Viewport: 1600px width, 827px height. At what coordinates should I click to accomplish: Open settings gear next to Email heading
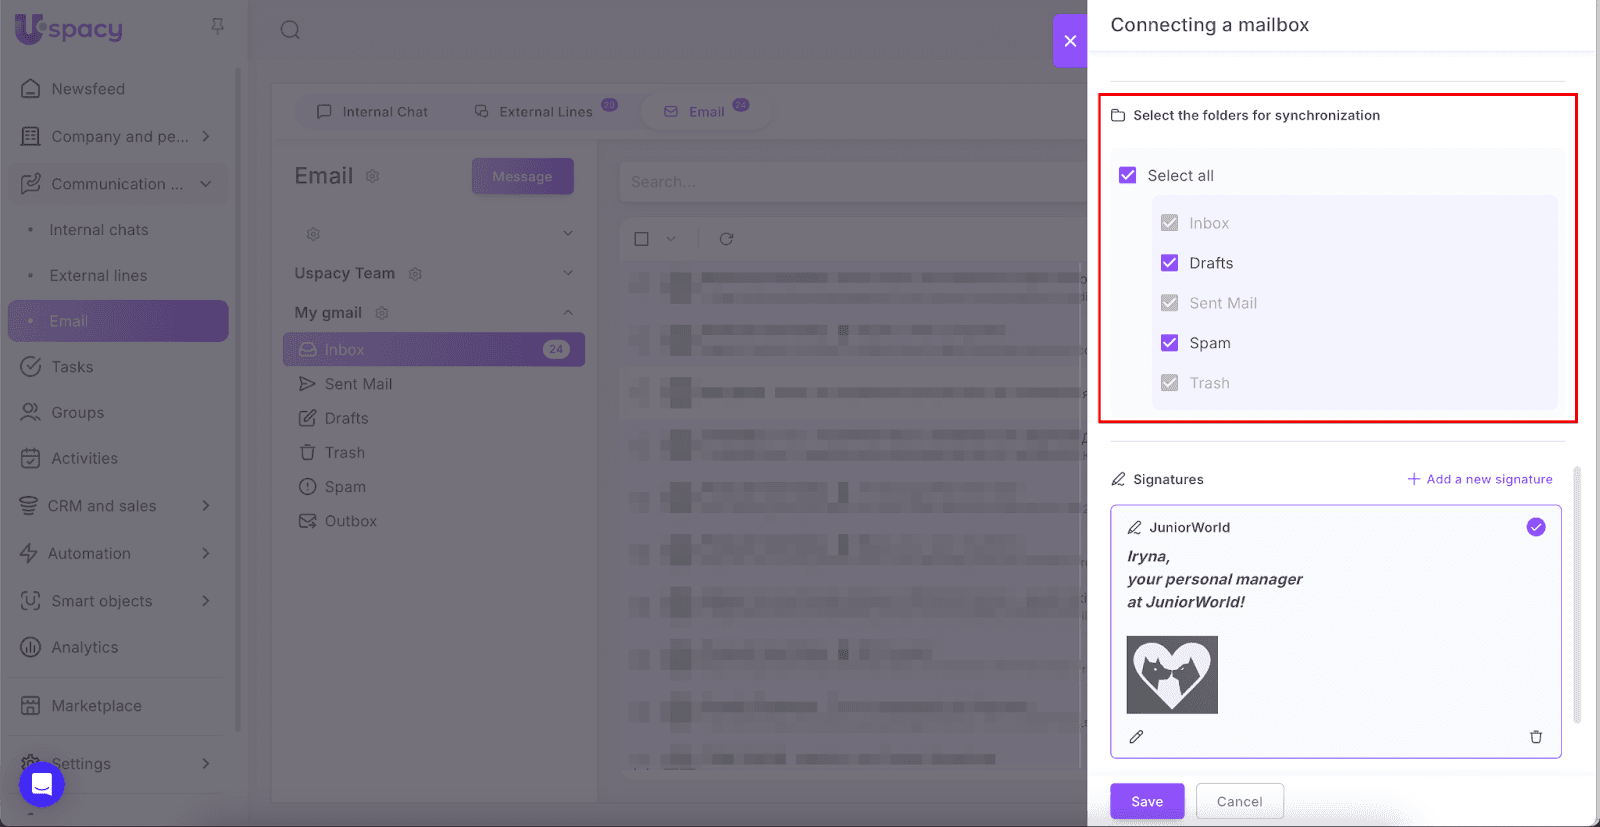point(372,177)
